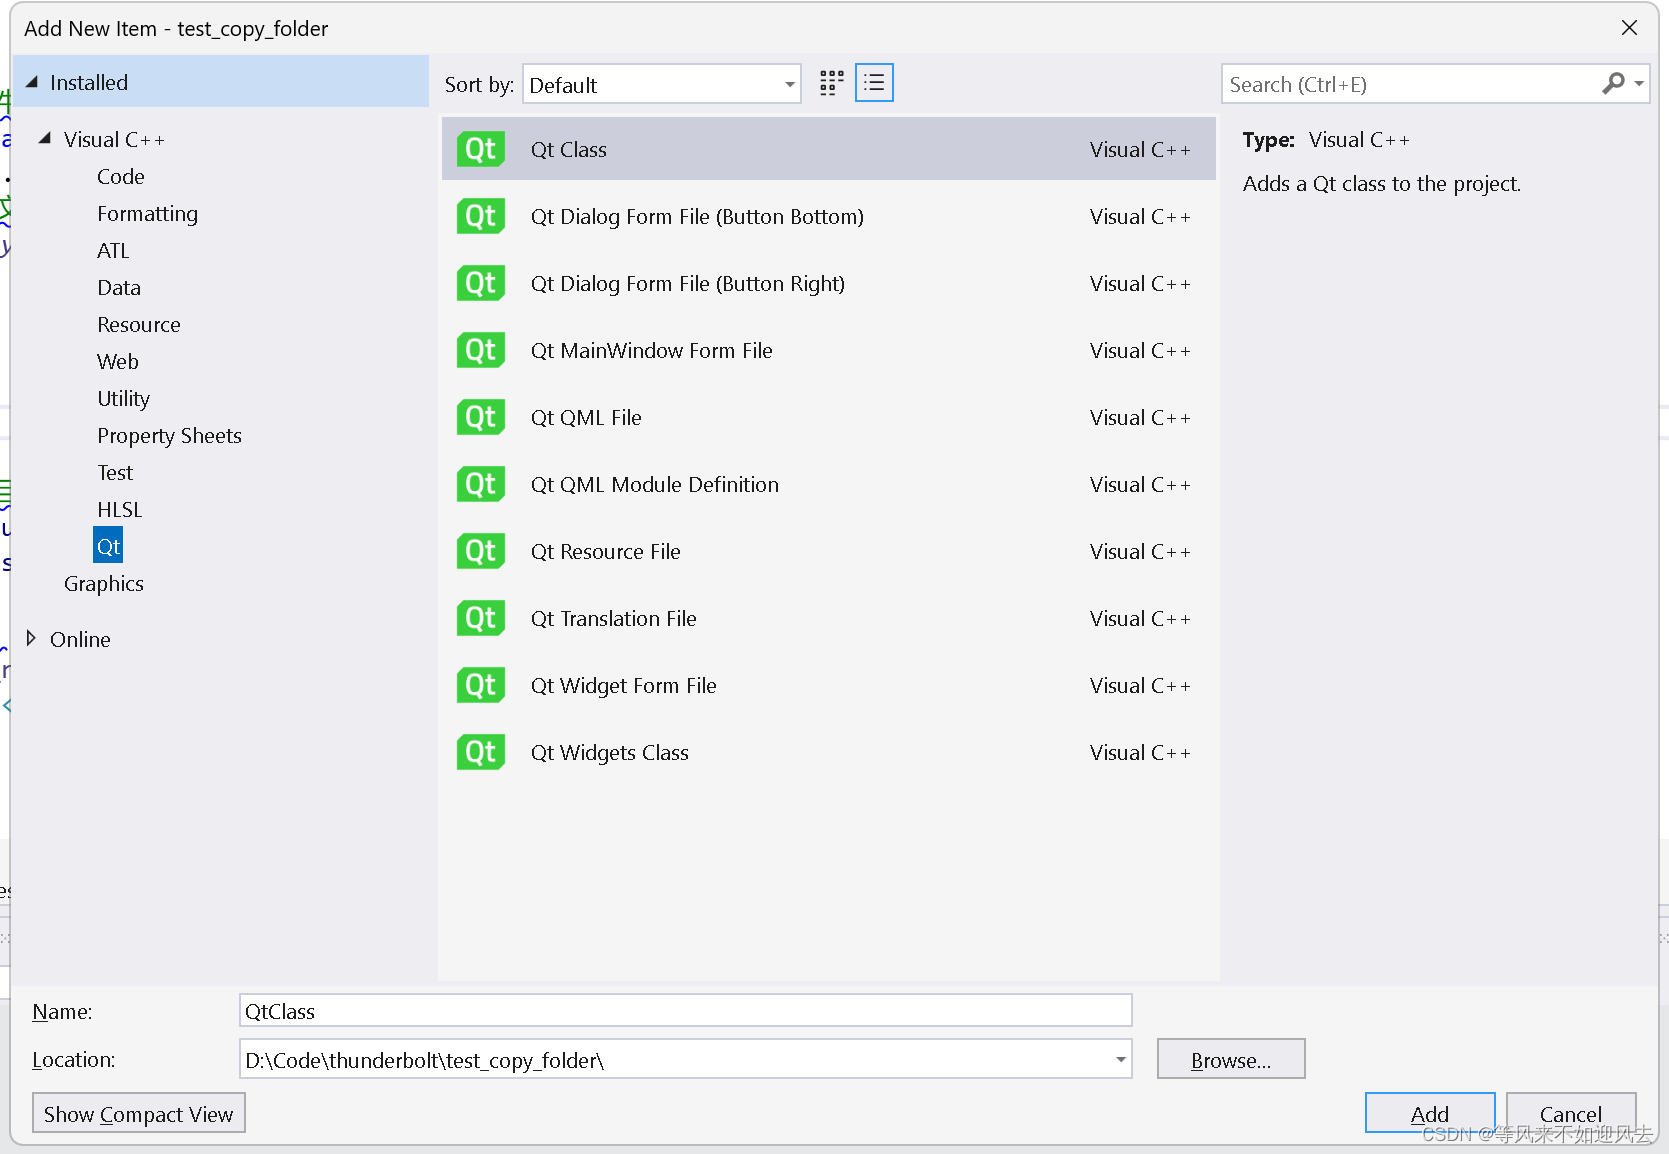Click the Qt QML Module Definition icon
The width and height of the screenshot is (1669, 1154).
(481, 484)
